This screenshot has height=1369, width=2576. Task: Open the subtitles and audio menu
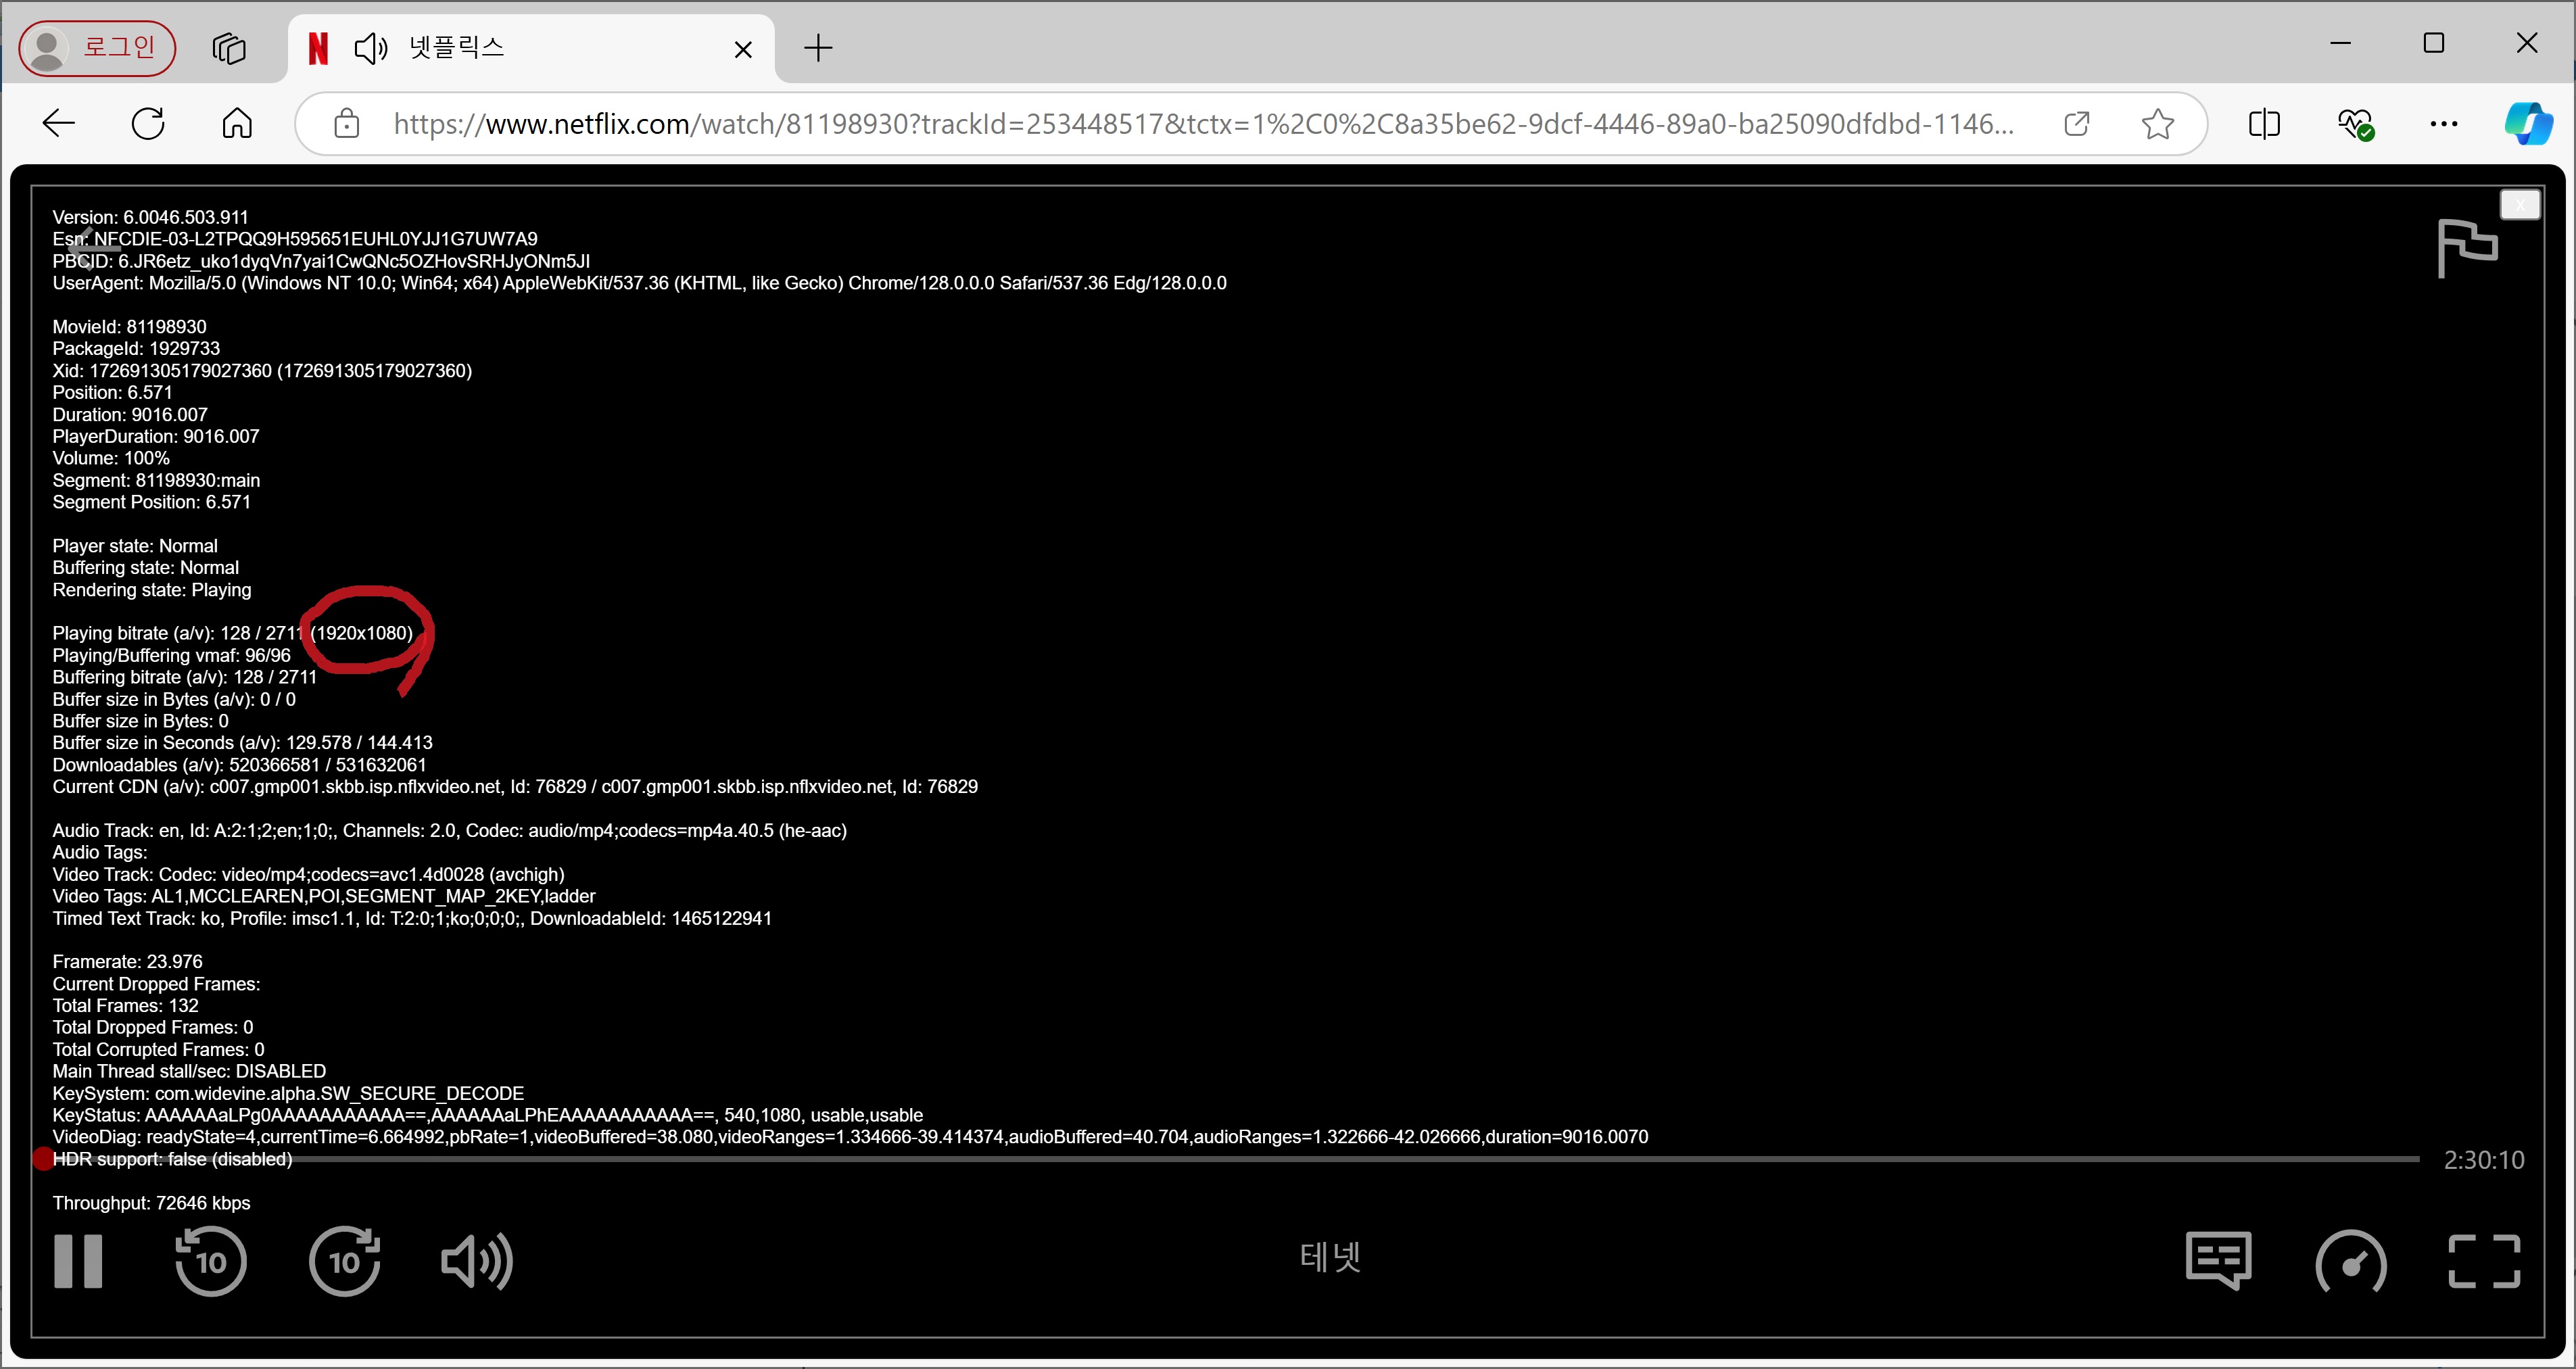pyautogui.click(x=2219, y=1261)
